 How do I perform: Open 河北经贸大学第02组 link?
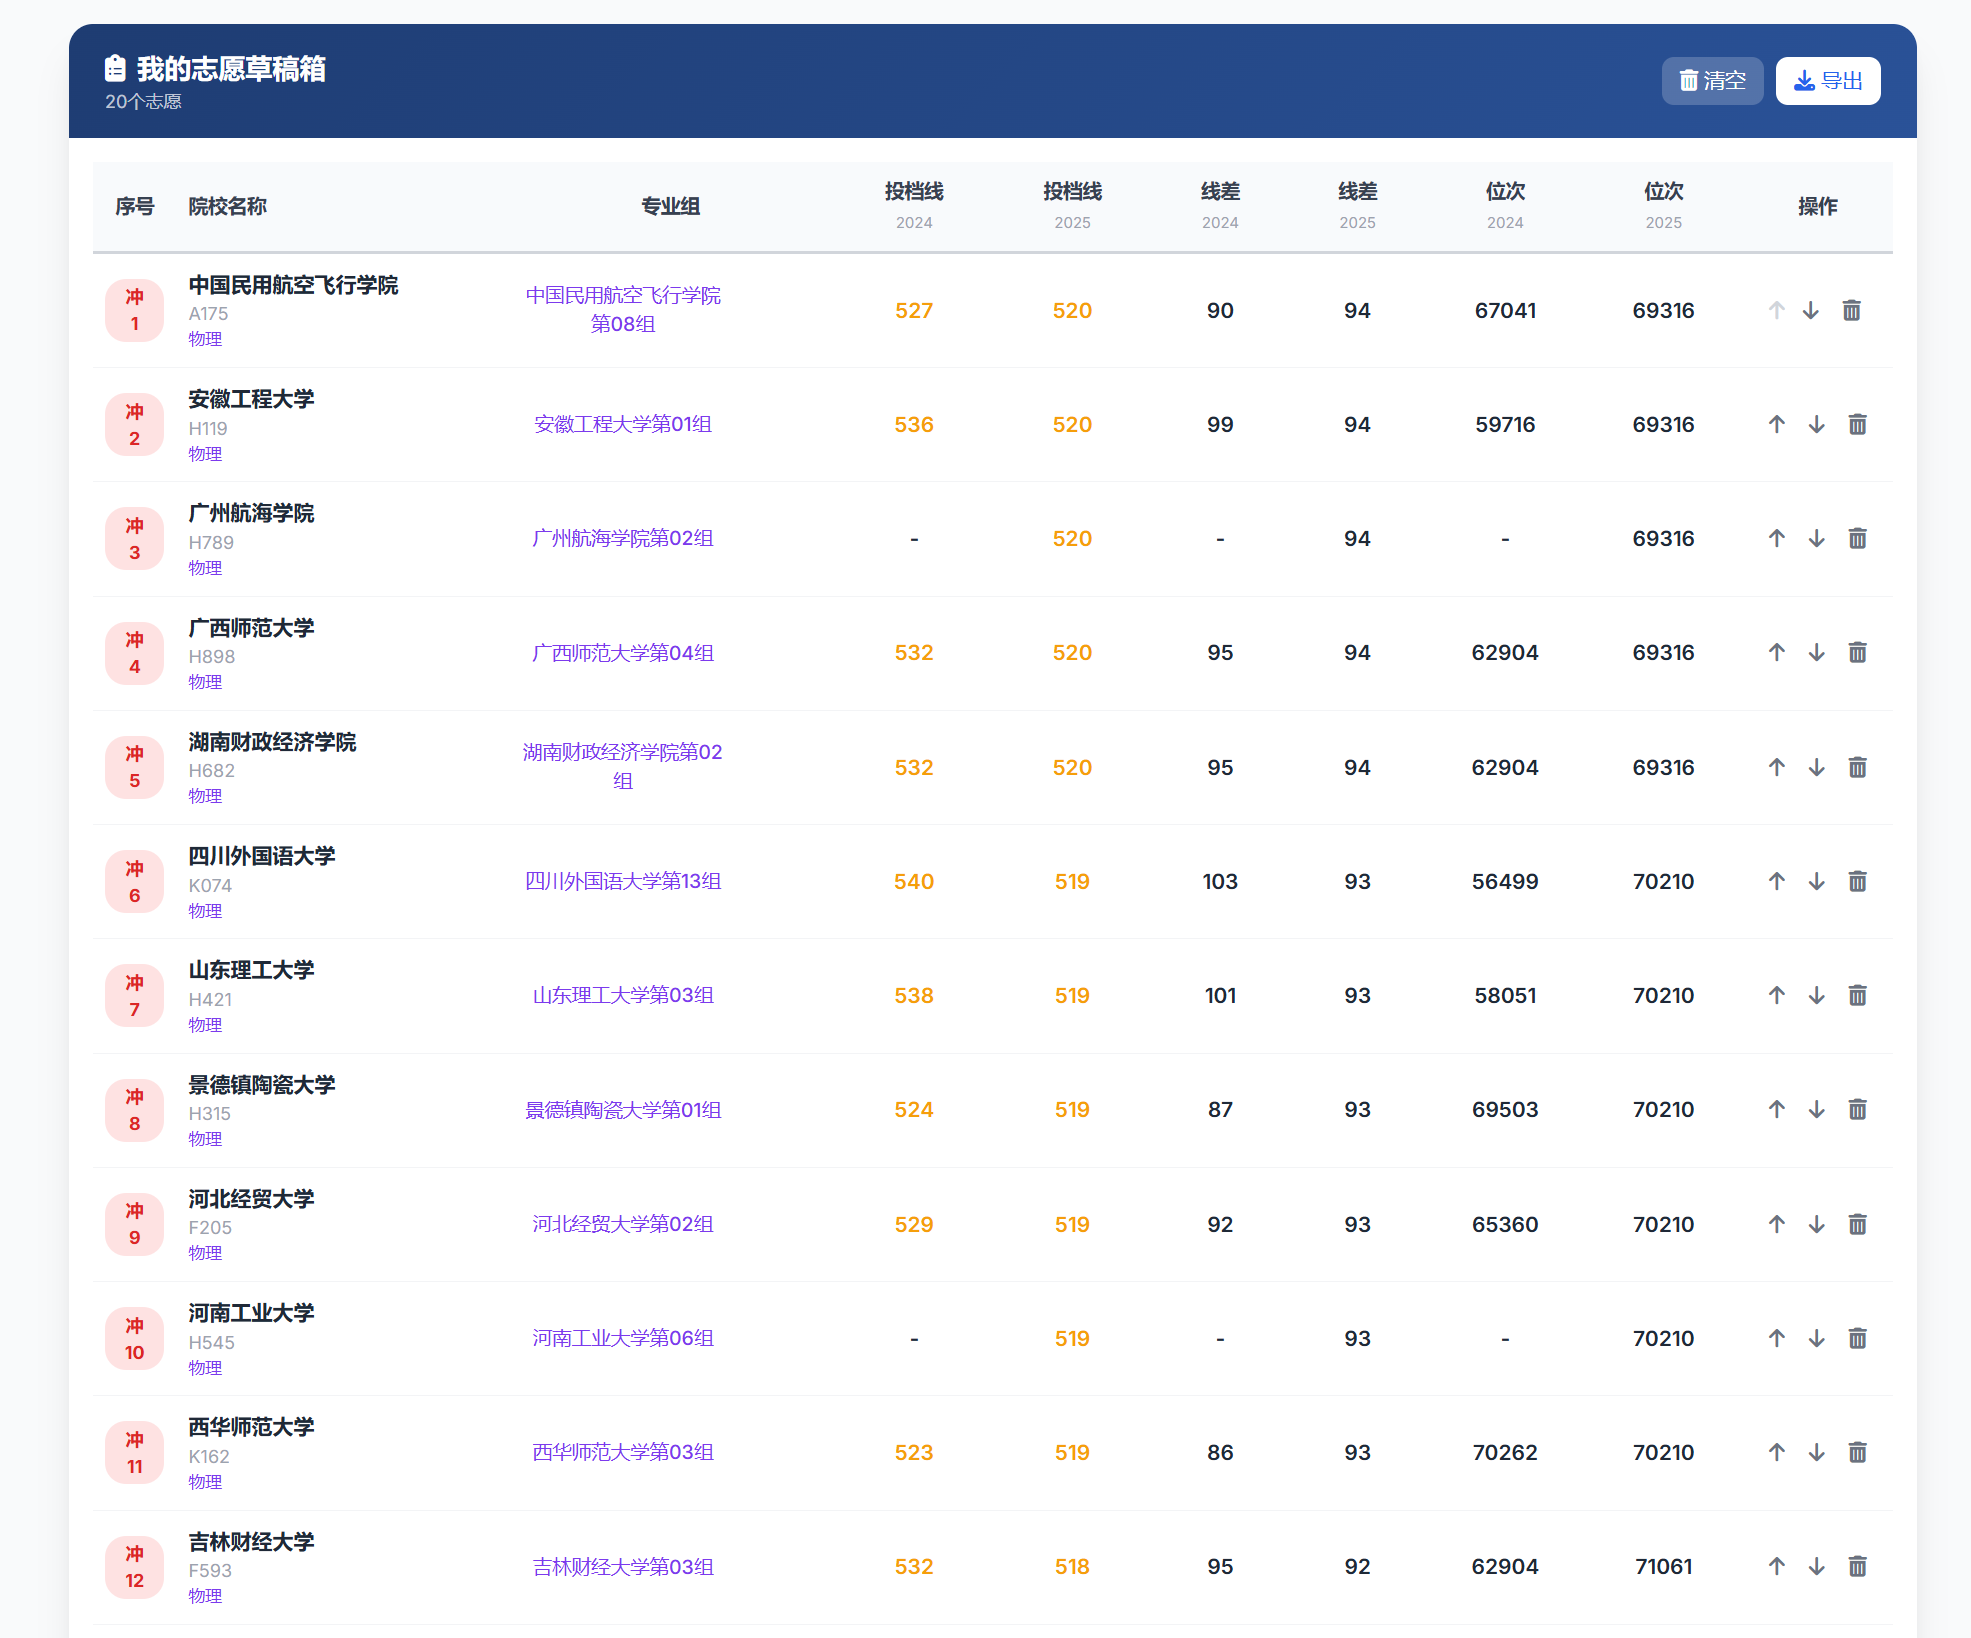tap(623, 1225)
